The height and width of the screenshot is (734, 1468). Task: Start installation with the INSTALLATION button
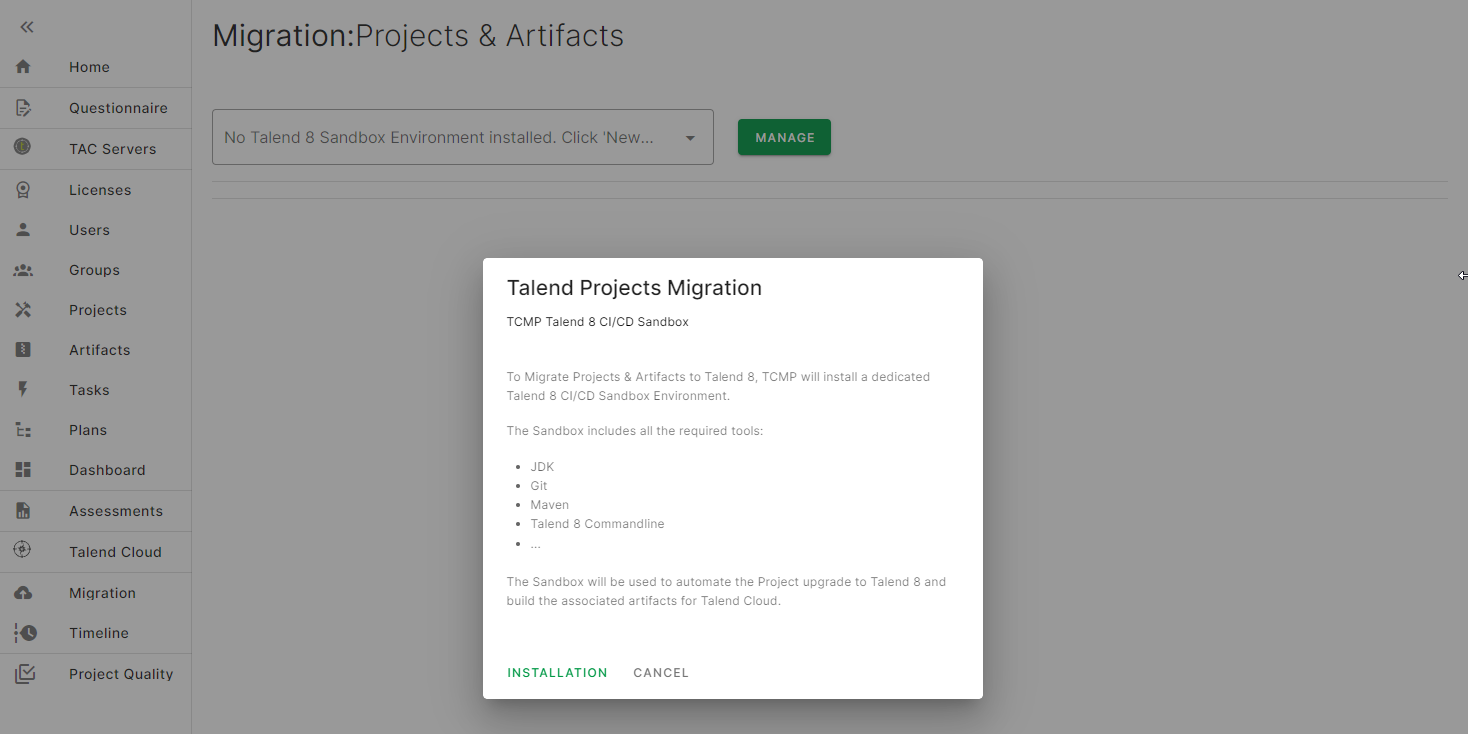click(x=557, y=672)
